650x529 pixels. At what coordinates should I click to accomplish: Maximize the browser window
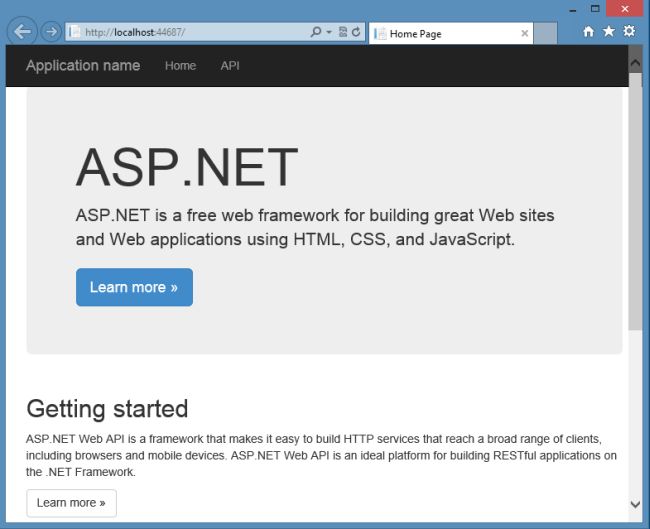595,9
